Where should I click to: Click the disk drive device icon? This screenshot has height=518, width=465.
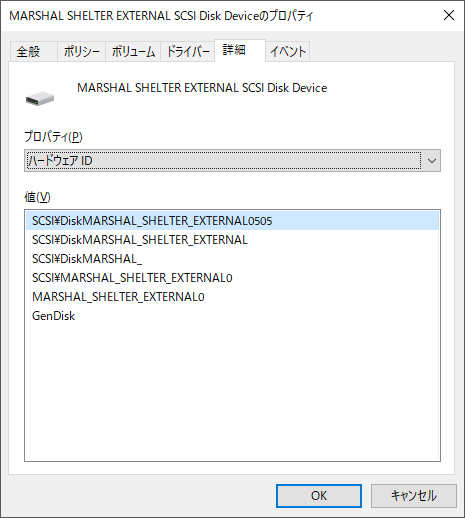pyautogui.click(x=40, y=99)
